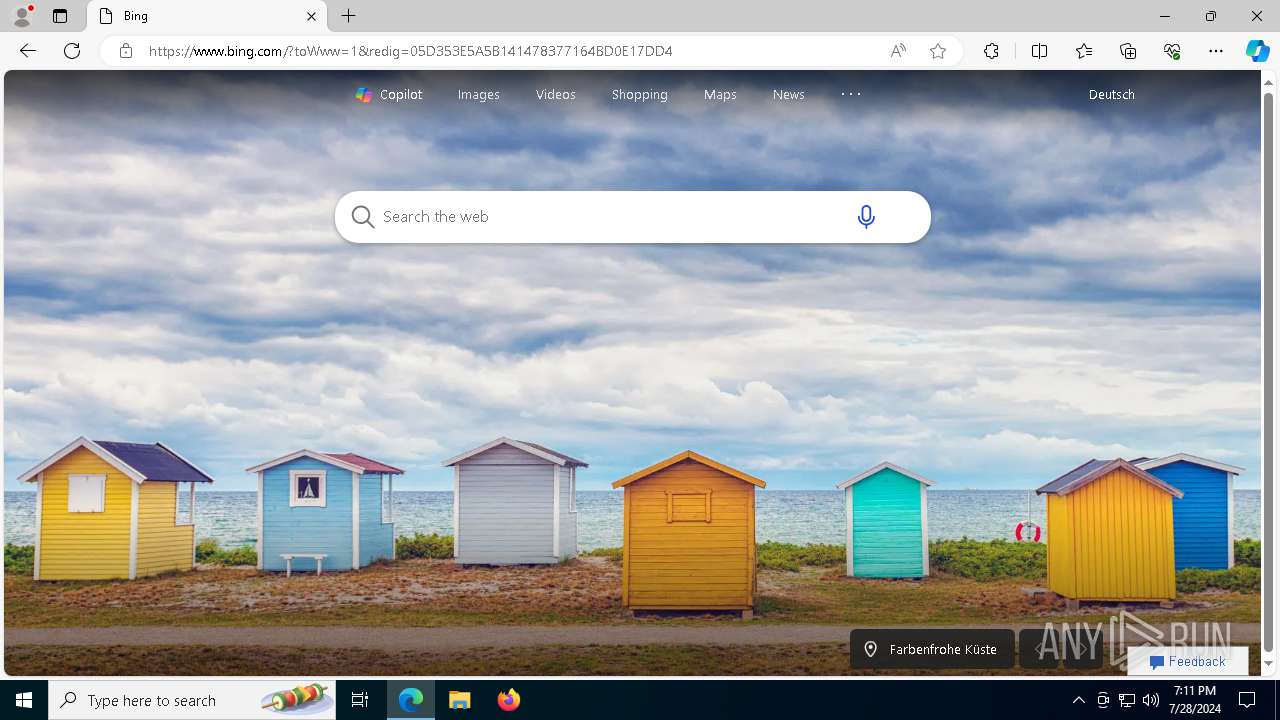
Task: Switch to Images search
Action: 478,94
